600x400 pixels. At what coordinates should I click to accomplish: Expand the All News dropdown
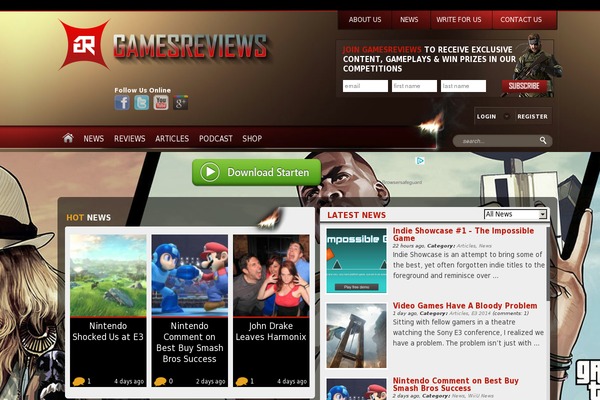515,214
